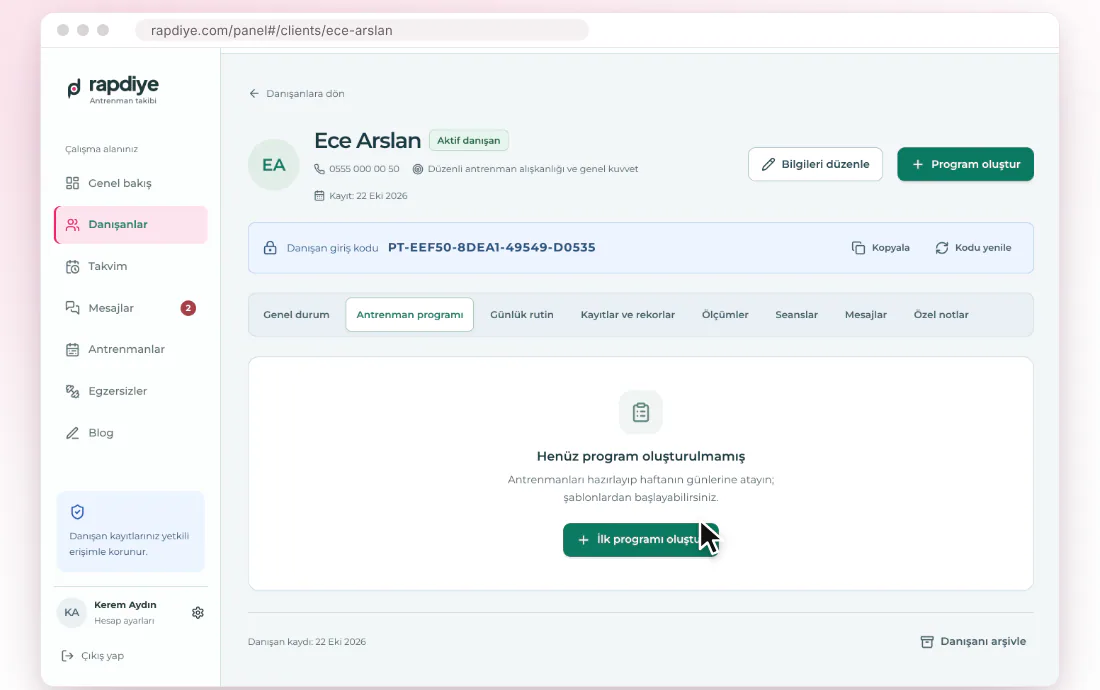This screenshot has height=690, width=1100.
Task: Click the copy icon next to Kopyala
Action: (858, 248)
